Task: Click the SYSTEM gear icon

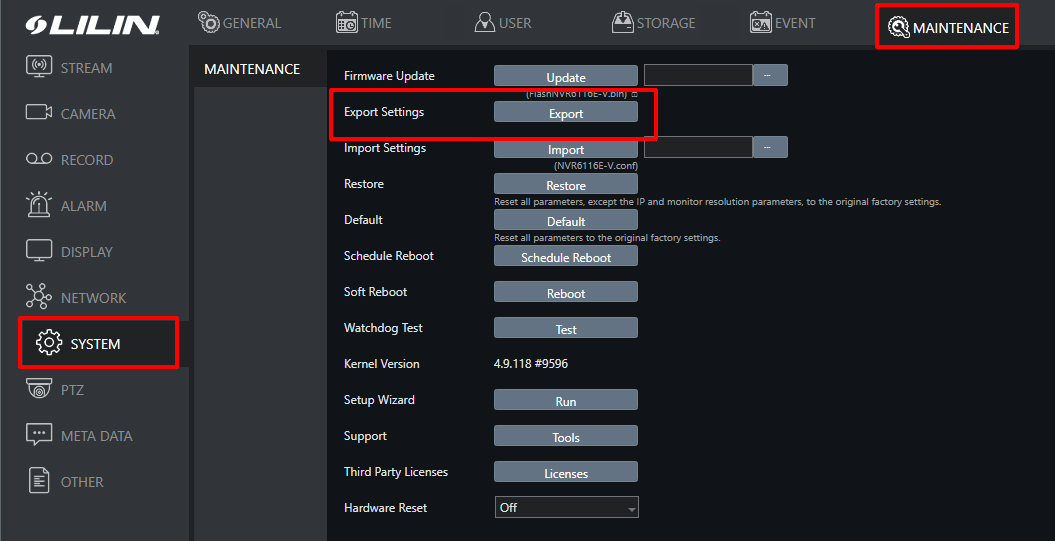Action: [48, 342]
